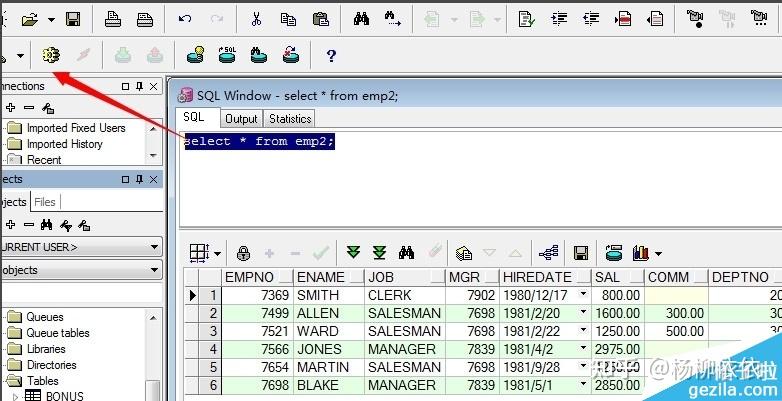
Task: Click Query by example binoculars in result grid
Action: pyautogui.click(x=406, y=253)
